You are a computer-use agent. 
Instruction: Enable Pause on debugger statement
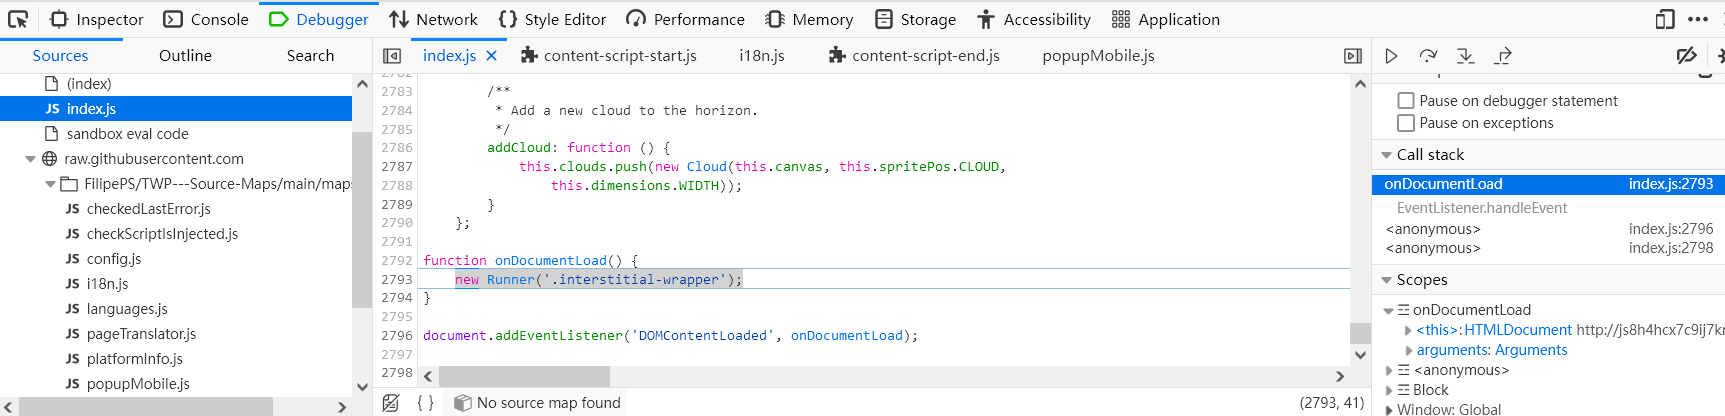tap(1406, 101)
